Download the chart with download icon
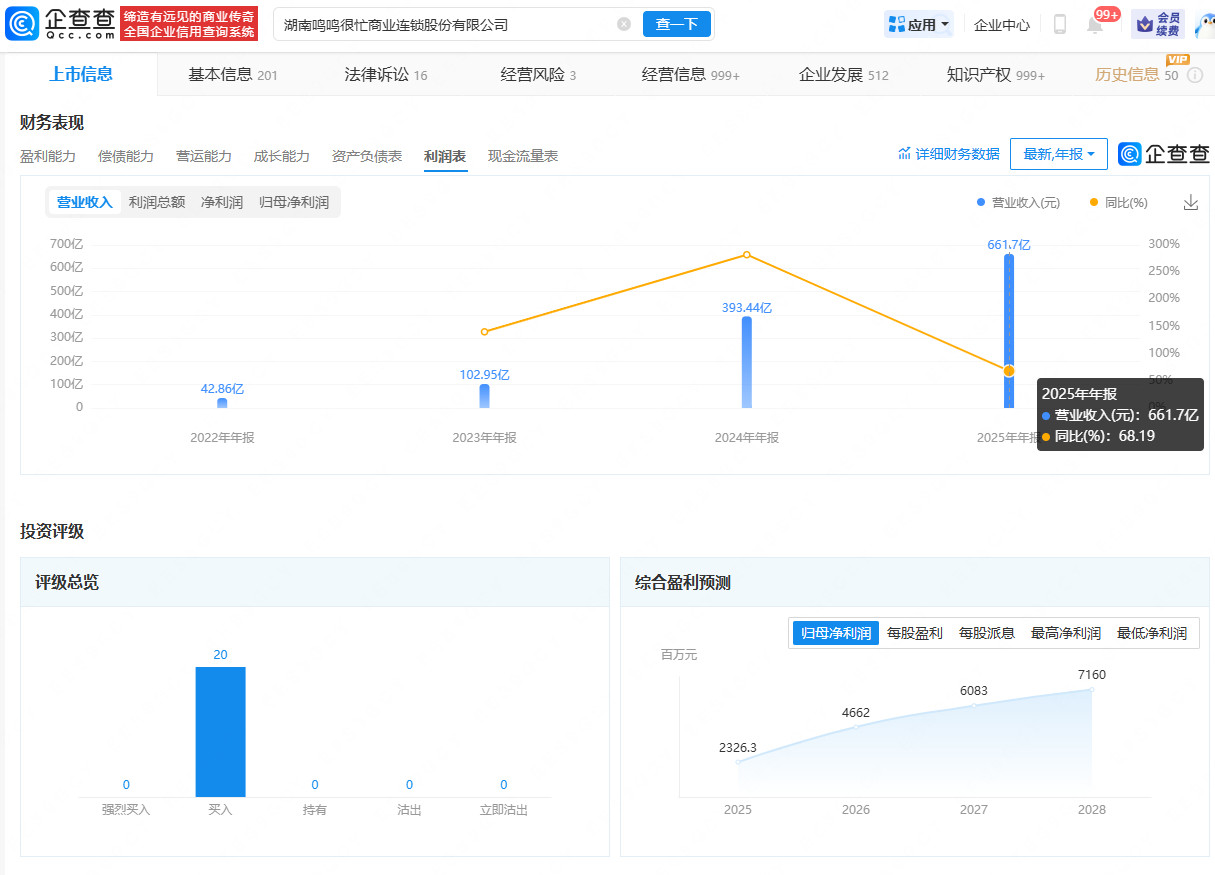This screenshot has width=1215, height=875. (x=1190, y=202)
